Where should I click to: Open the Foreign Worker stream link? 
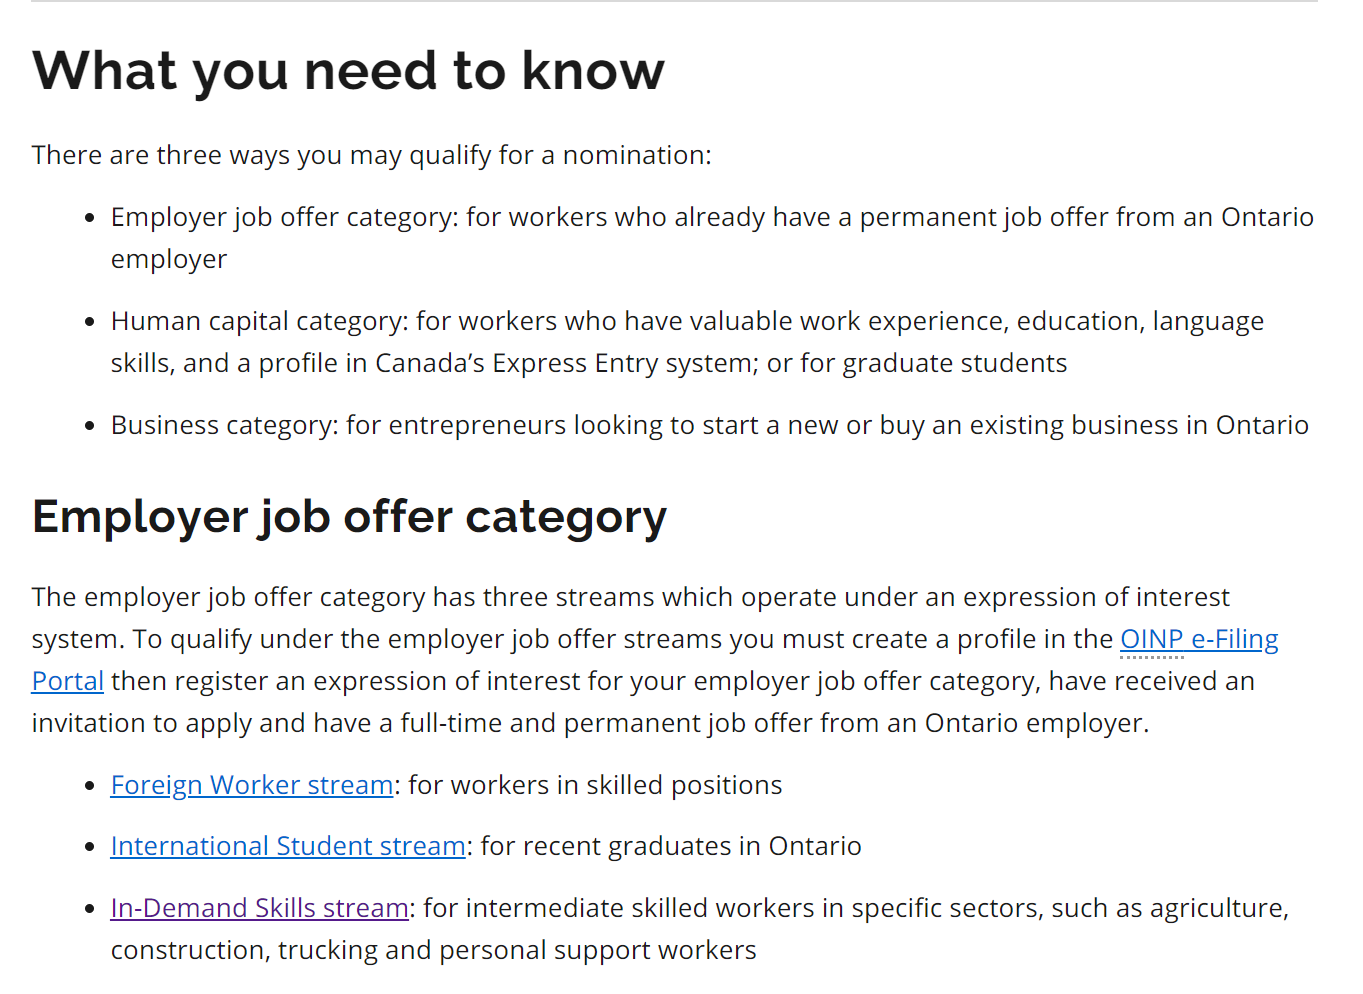tap(252, 785)
